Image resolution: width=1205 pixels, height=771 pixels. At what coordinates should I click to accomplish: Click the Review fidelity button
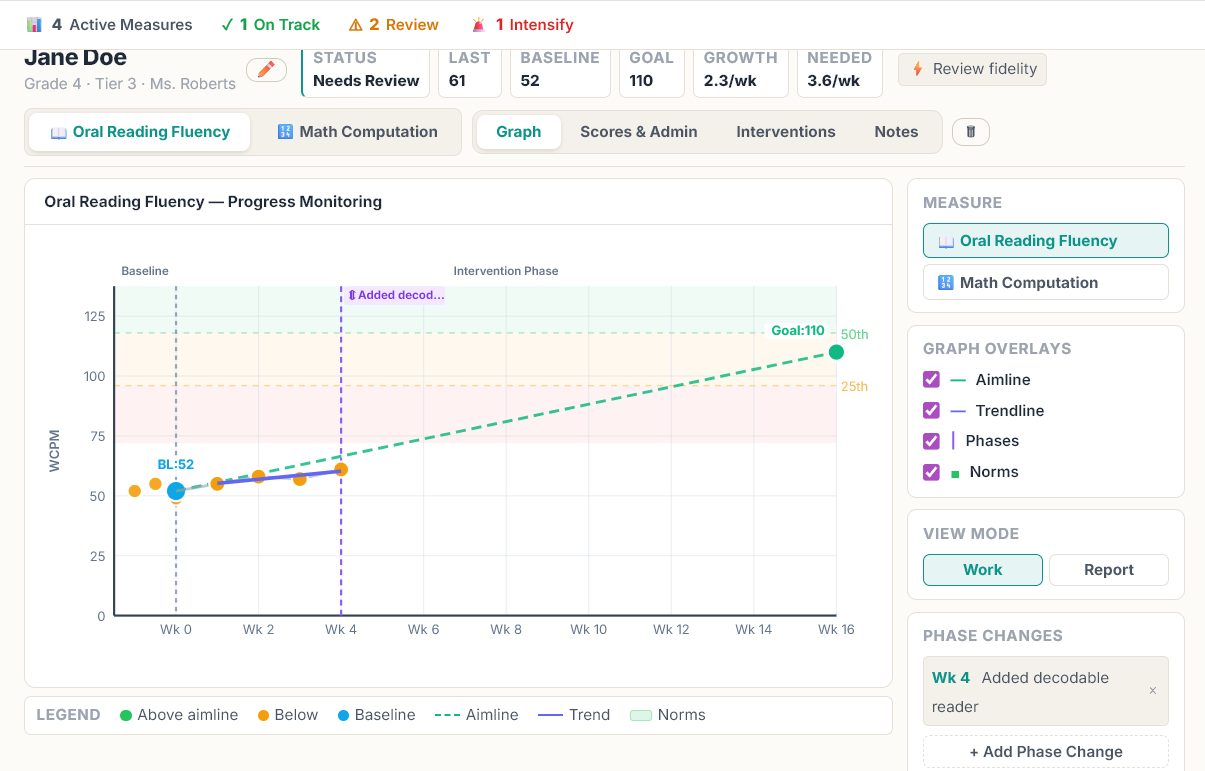click(972, 69)
